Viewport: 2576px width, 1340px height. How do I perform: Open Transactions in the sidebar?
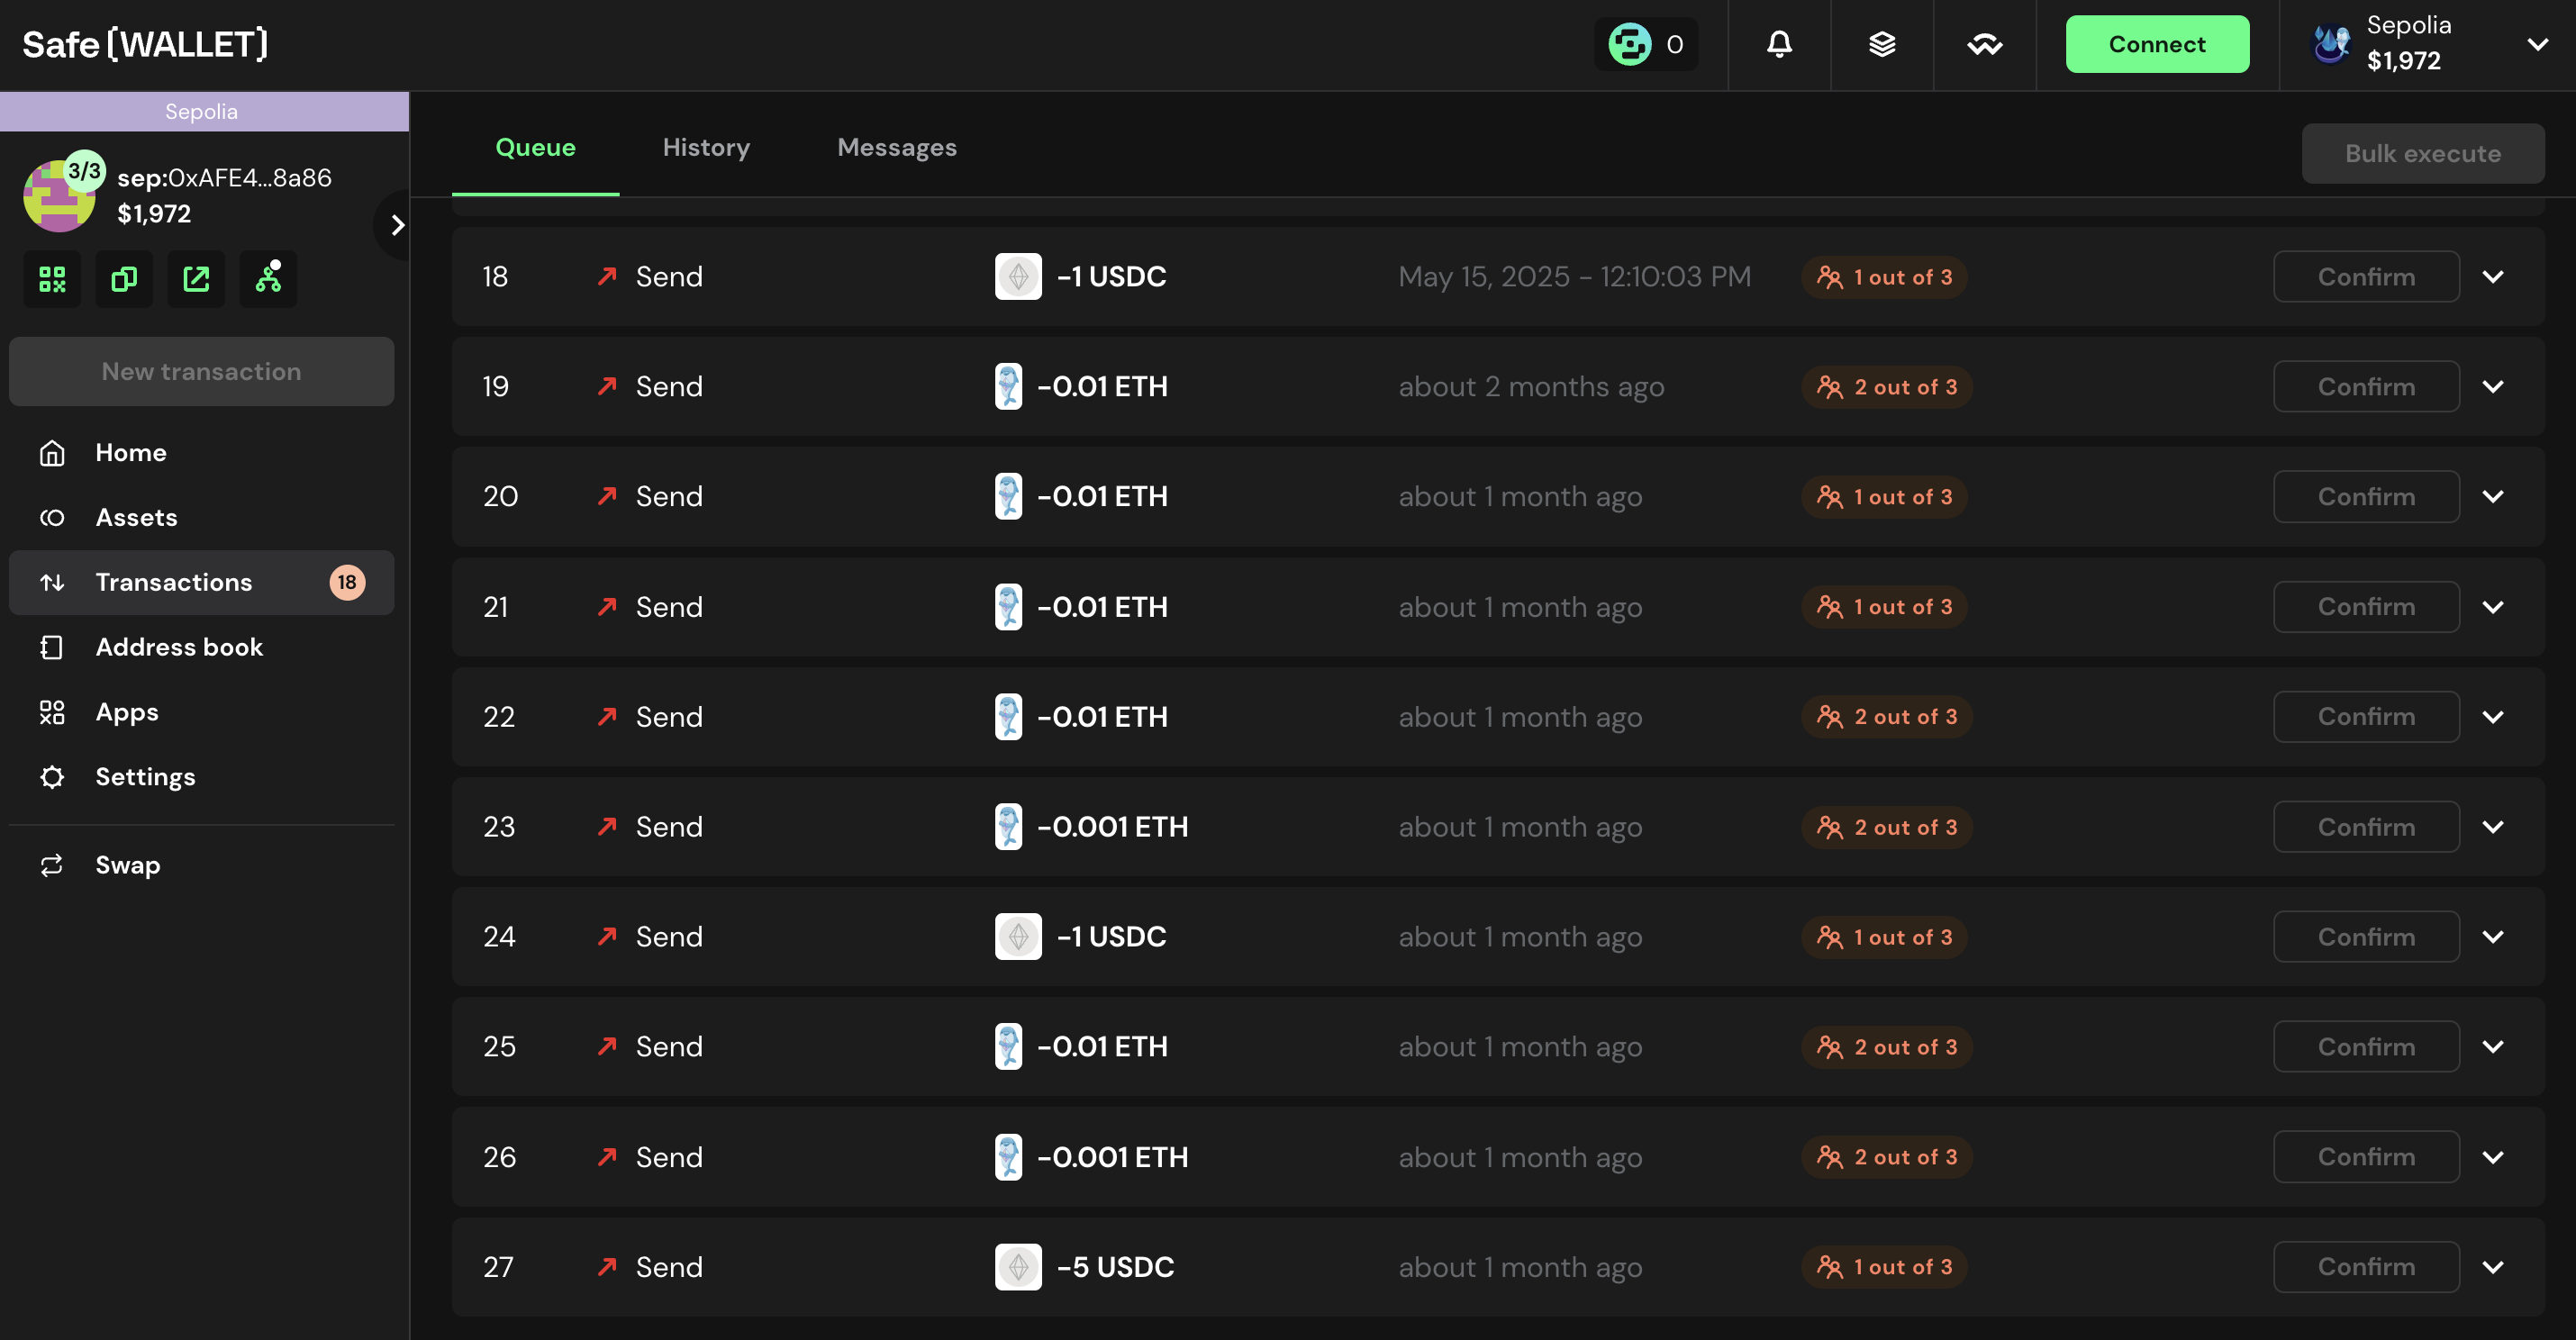click(x=202, y=582)
